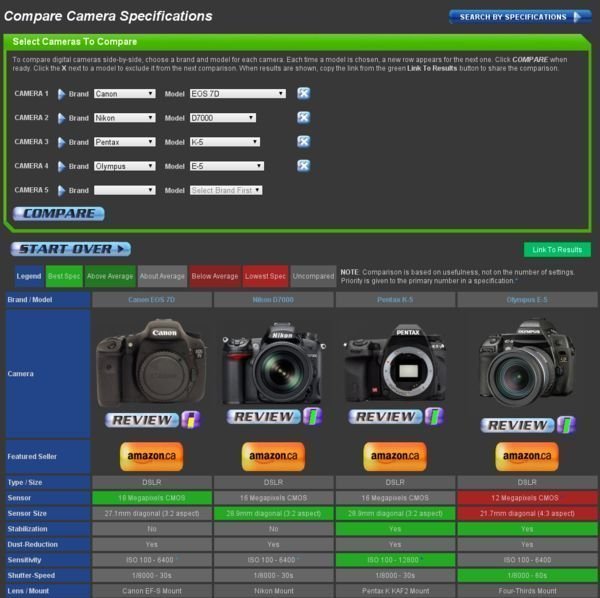Open Camera 1 Model dropdown showing EOS 7D
The width and height of the screenshot is (600, 598).
point(238,94)
